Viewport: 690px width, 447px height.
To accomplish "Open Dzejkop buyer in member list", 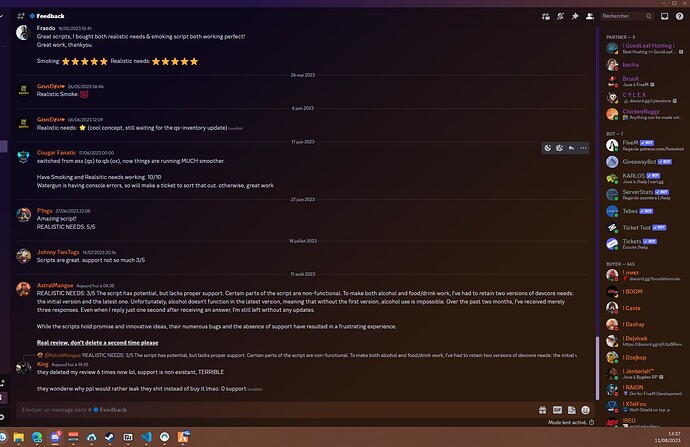I will coord(644,358).
